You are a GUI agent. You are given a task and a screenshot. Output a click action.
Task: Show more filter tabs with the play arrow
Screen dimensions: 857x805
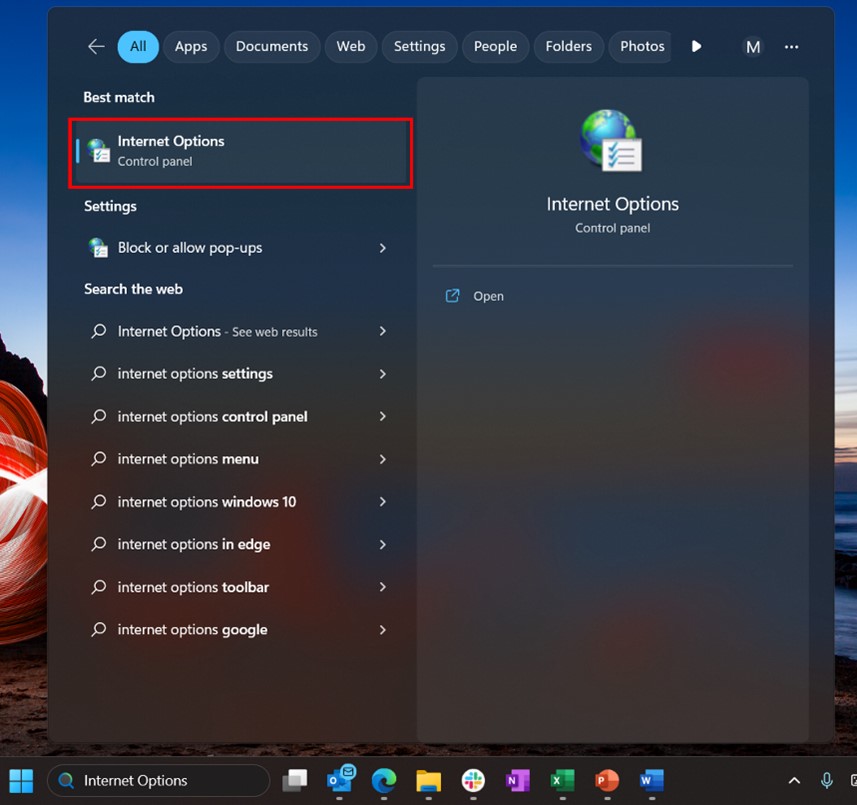click(x=697, y=47)
